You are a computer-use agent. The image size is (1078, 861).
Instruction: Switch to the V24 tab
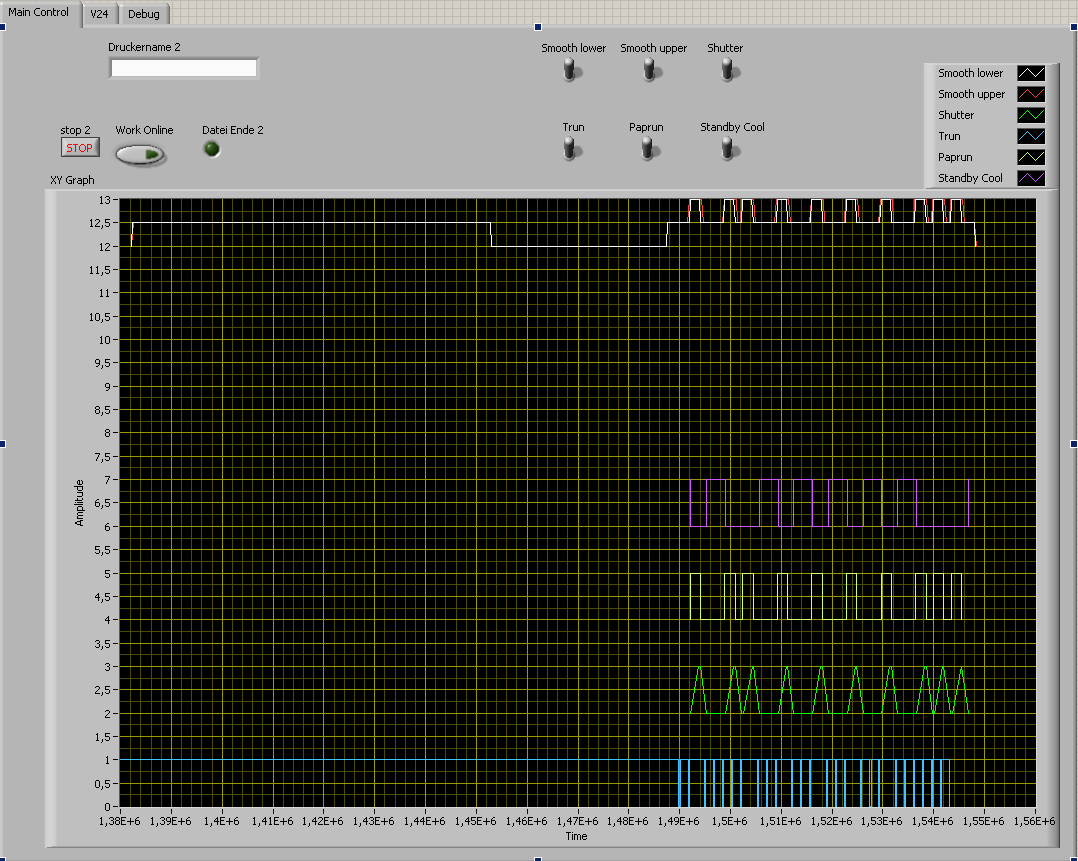click(99, 14)
